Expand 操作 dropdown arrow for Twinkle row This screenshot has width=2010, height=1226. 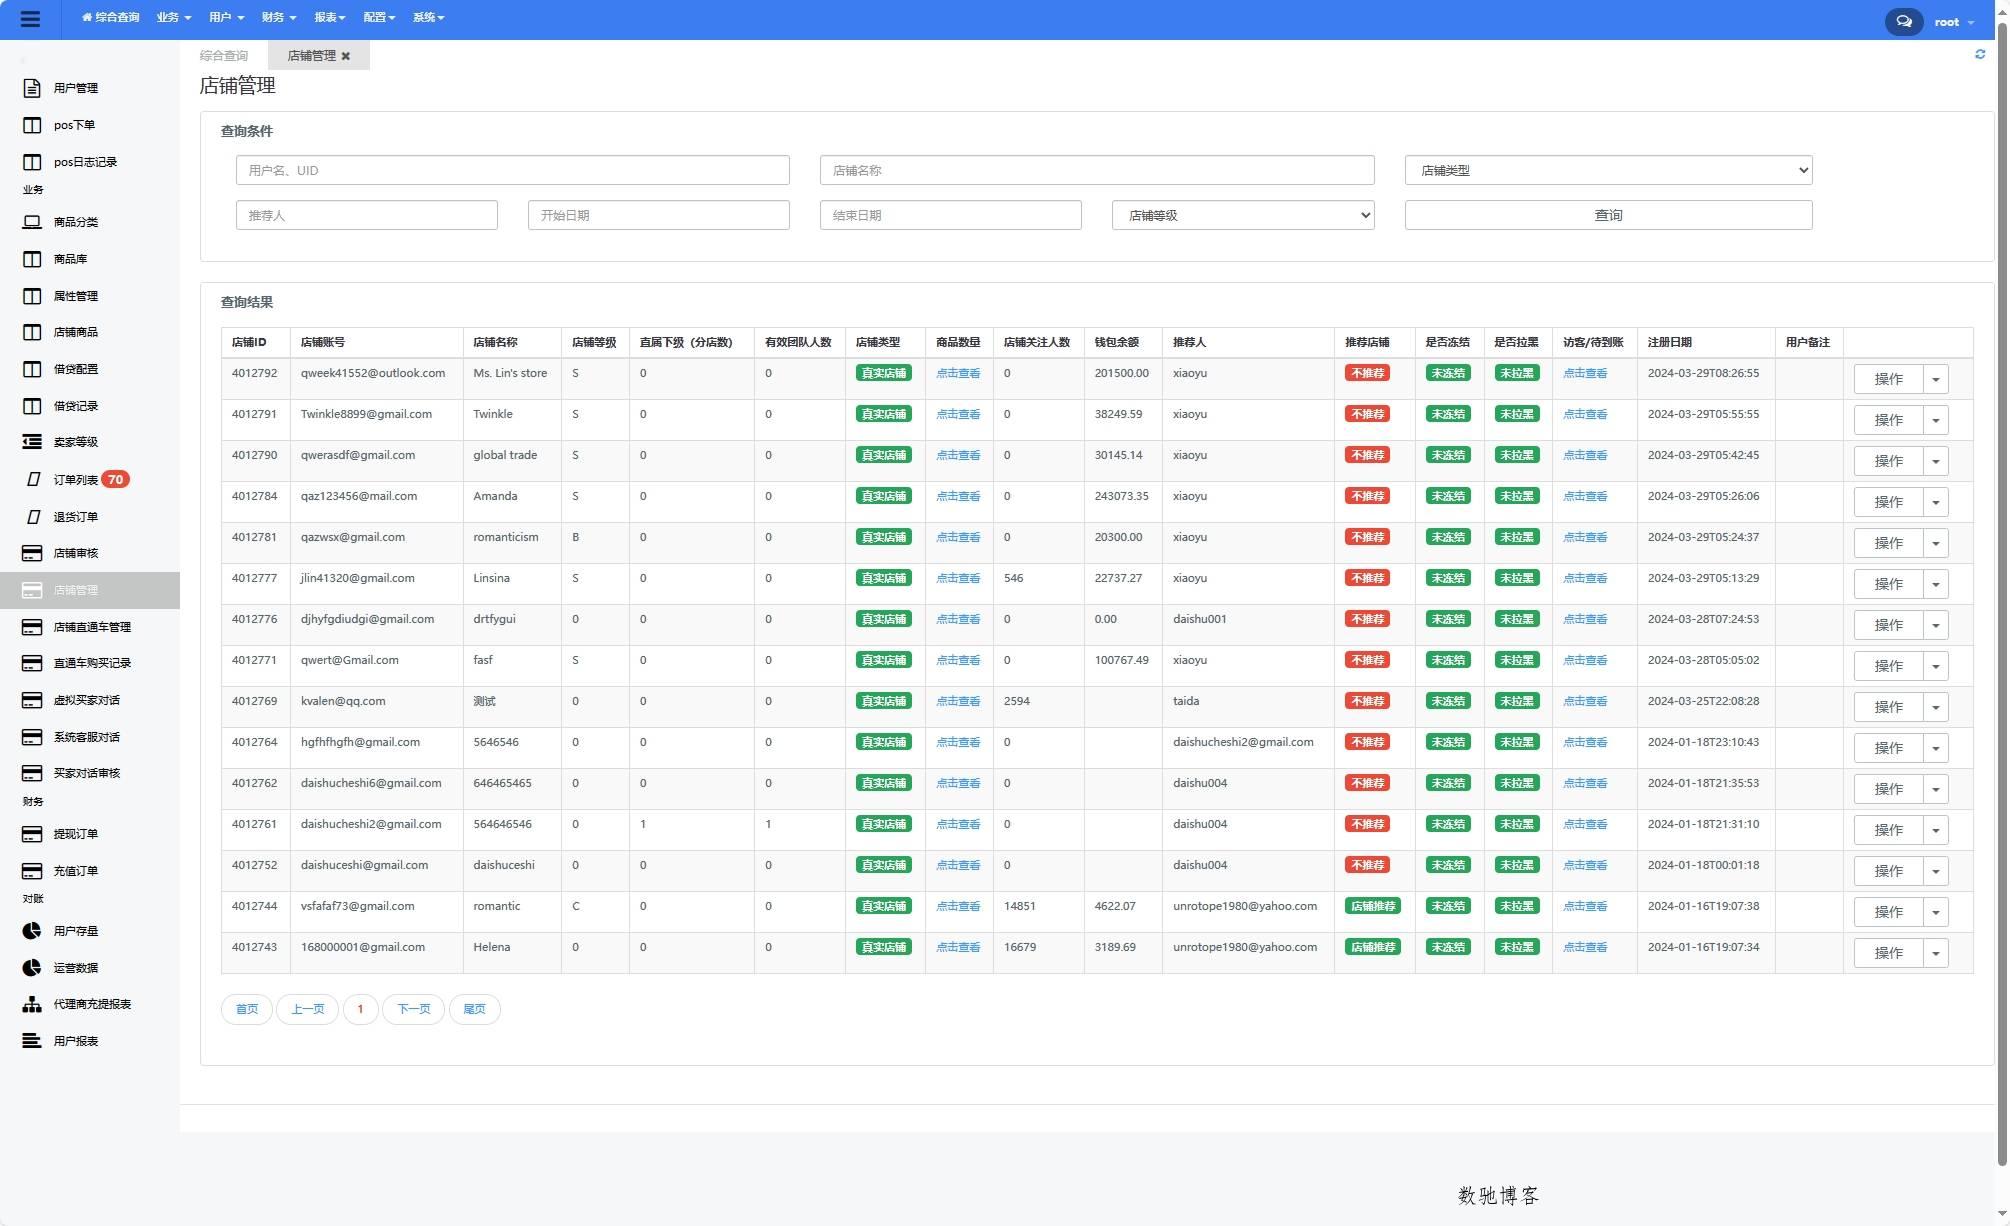(x=1936, y=420)
